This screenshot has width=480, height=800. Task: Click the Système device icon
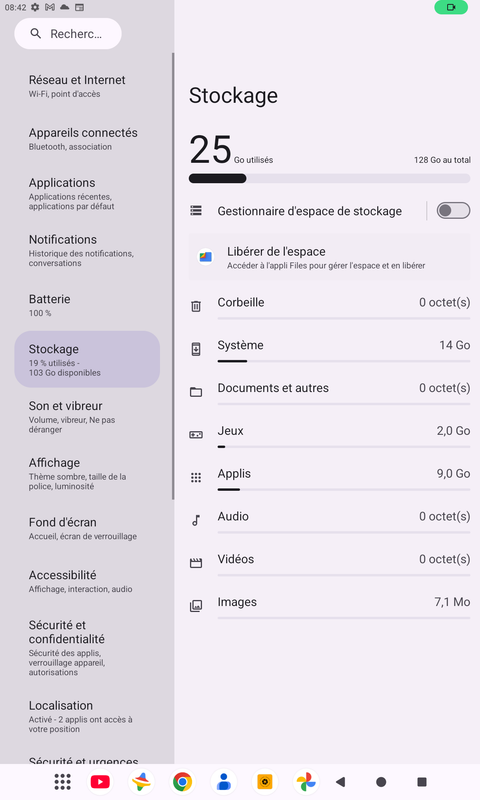(x=196, y=349)
